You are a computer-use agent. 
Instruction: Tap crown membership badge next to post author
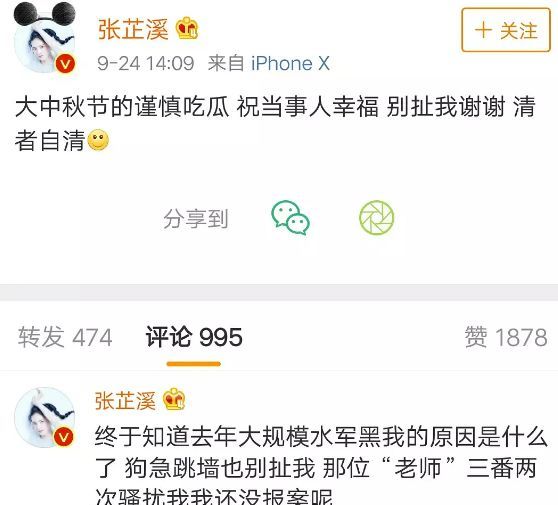pyautogui.click(x=187, y=28)
